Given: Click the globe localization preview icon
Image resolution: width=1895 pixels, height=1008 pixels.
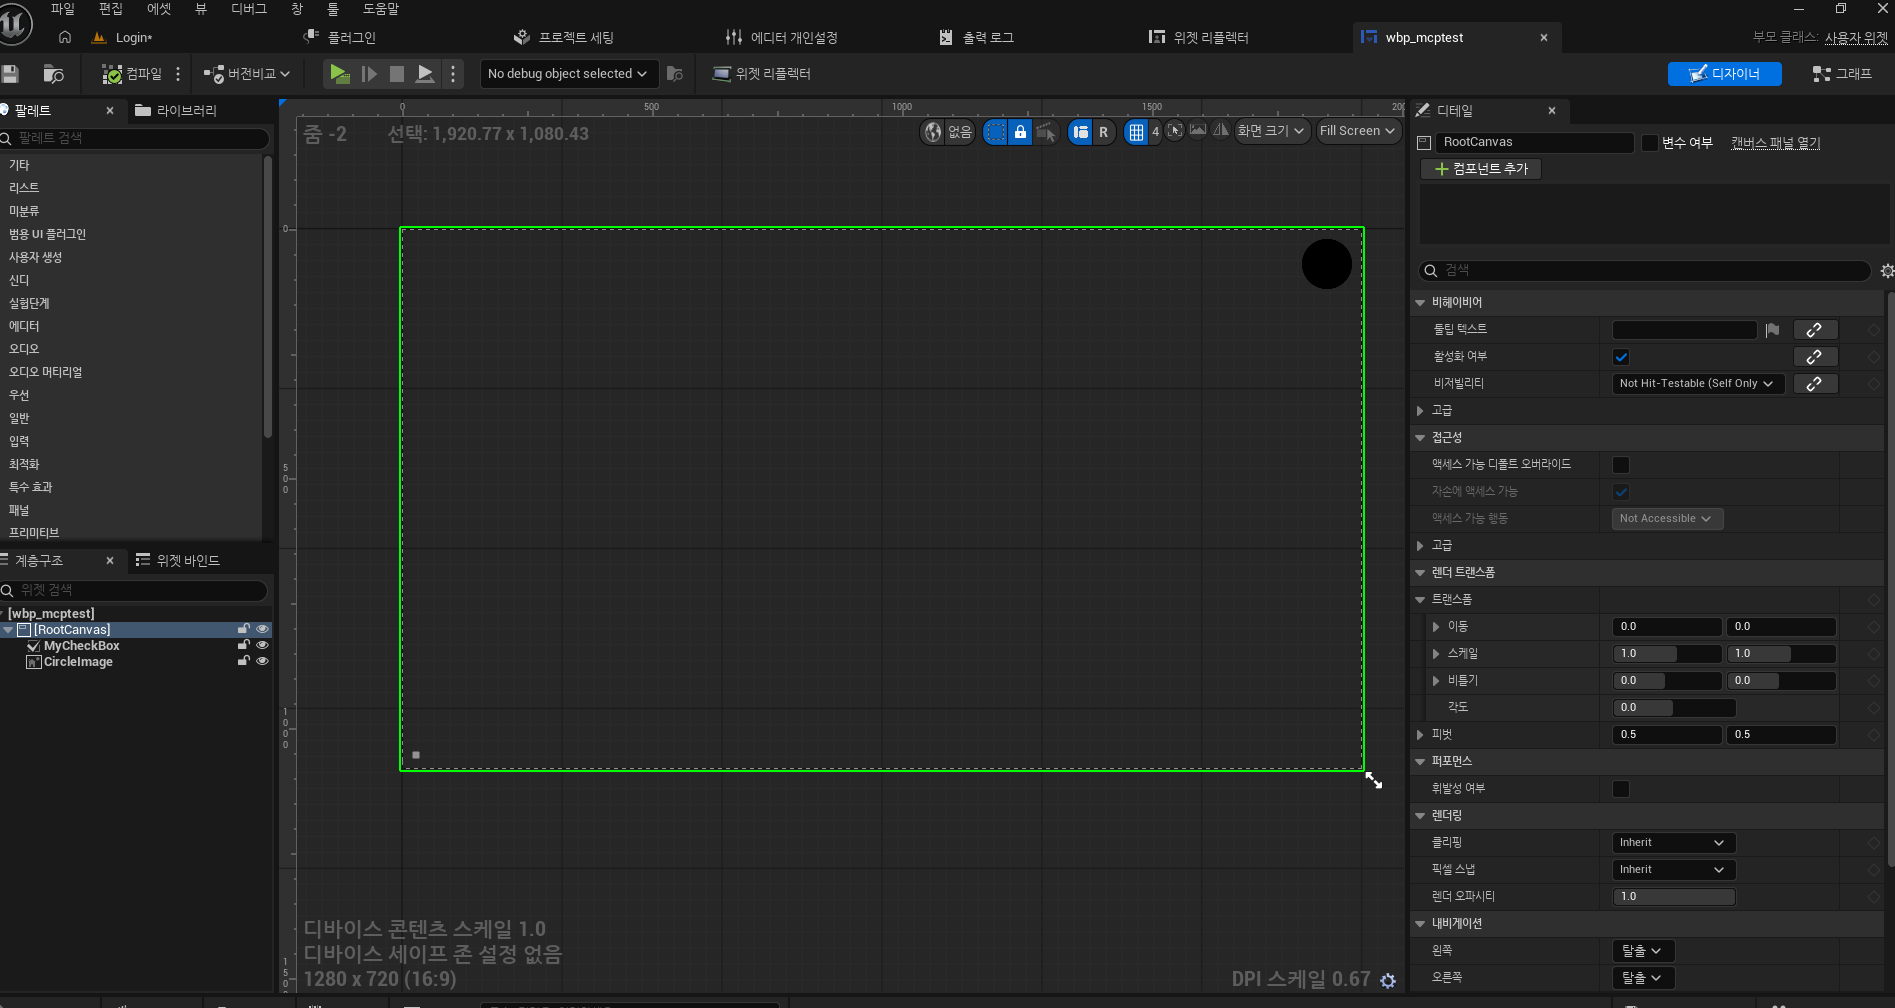Looking at the screenshot, I should pos(933,131).
